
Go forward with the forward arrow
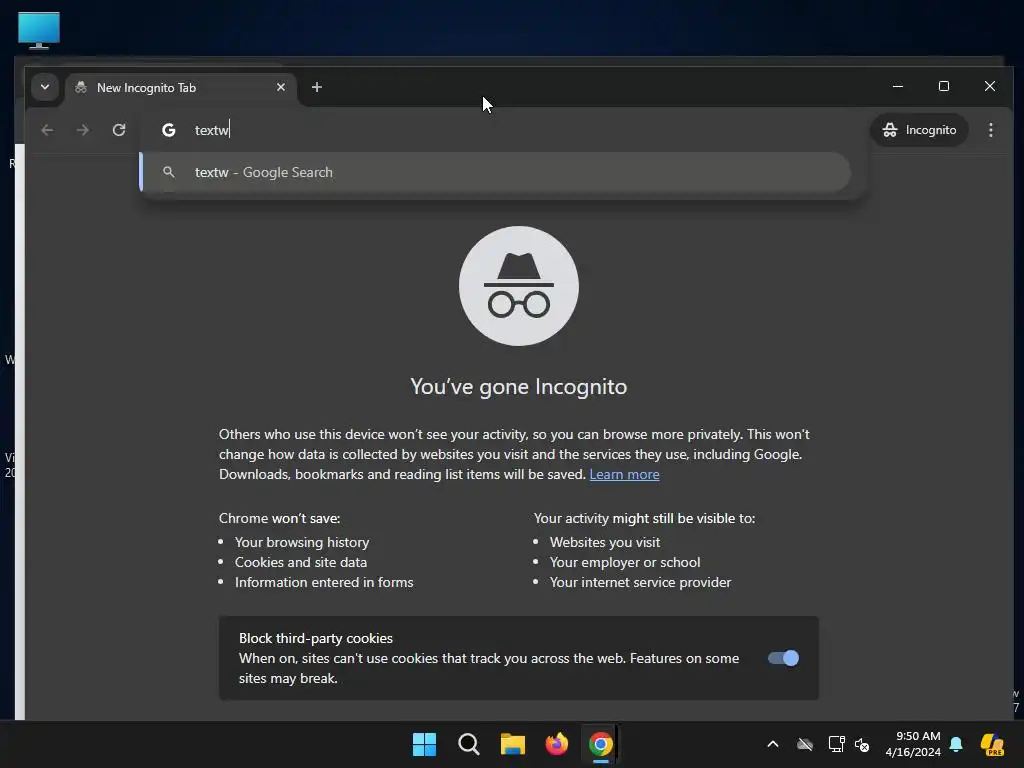[x=82, y=130]
